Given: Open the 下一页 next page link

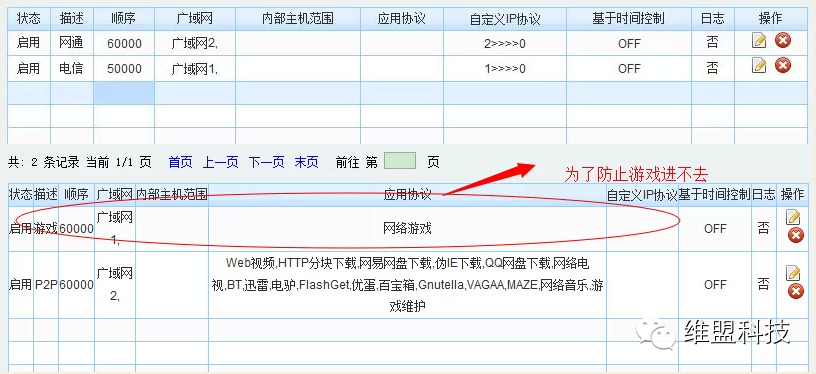Looking at the screenshot, I should tap(266, 162).
